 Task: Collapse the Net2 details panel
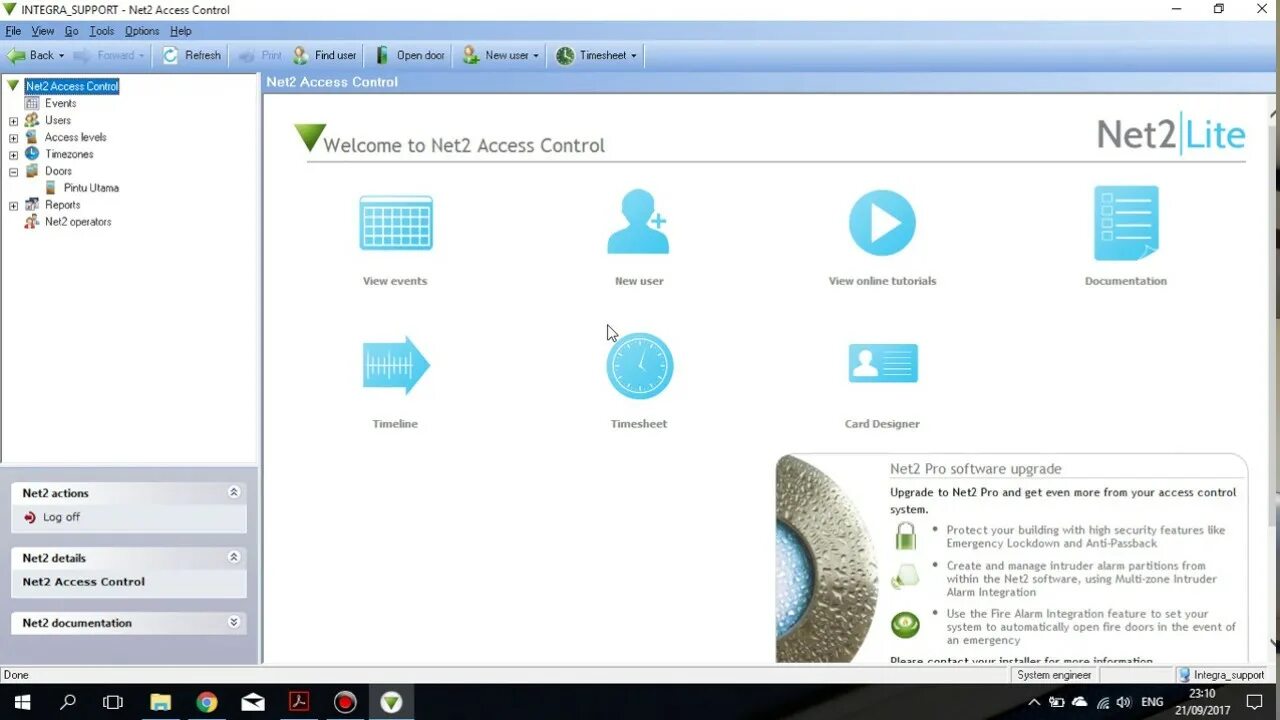234,557
